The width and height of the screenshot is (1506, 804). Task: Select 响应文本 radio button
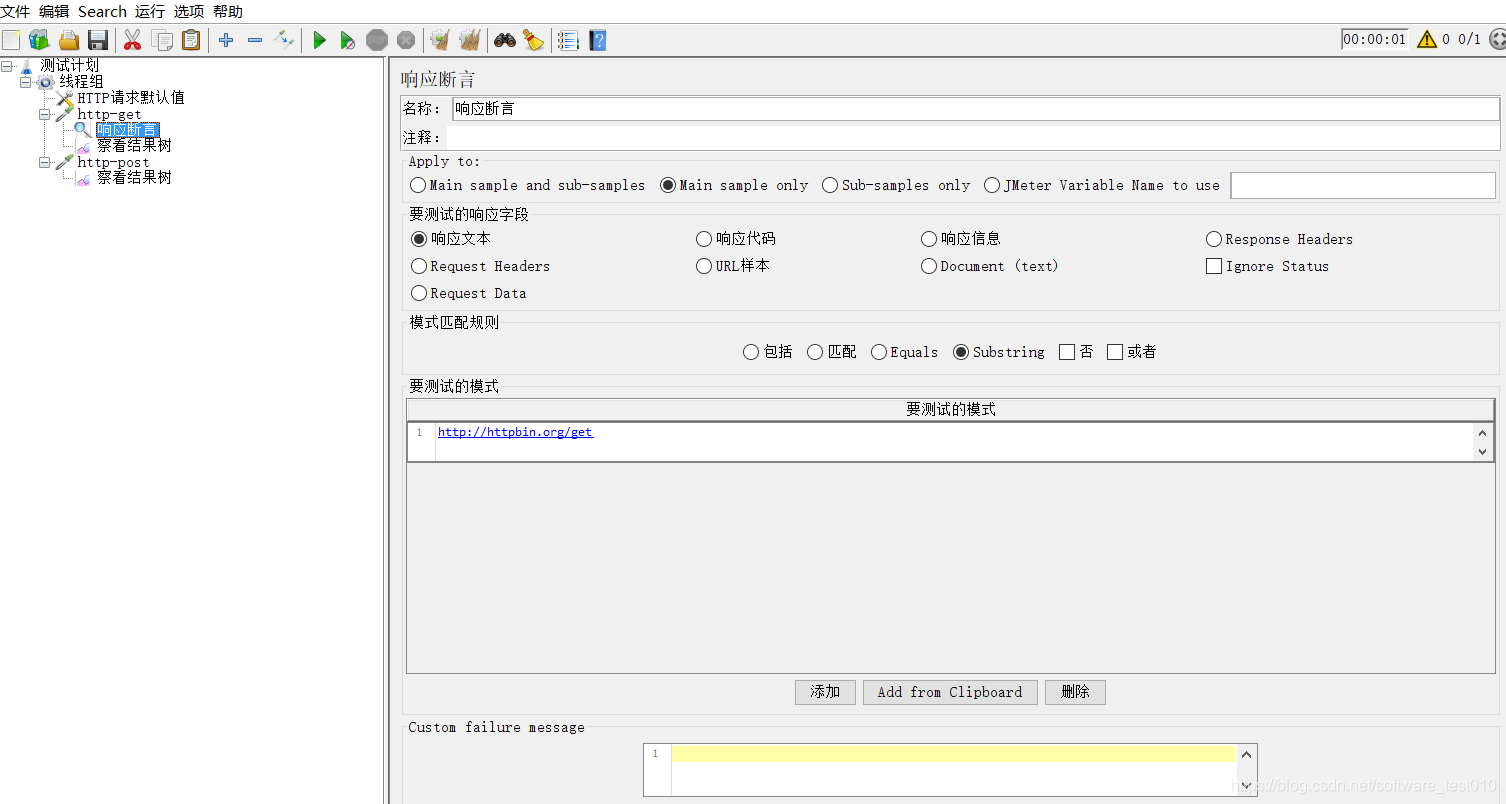pyautogui.click(x=419, y=239)
